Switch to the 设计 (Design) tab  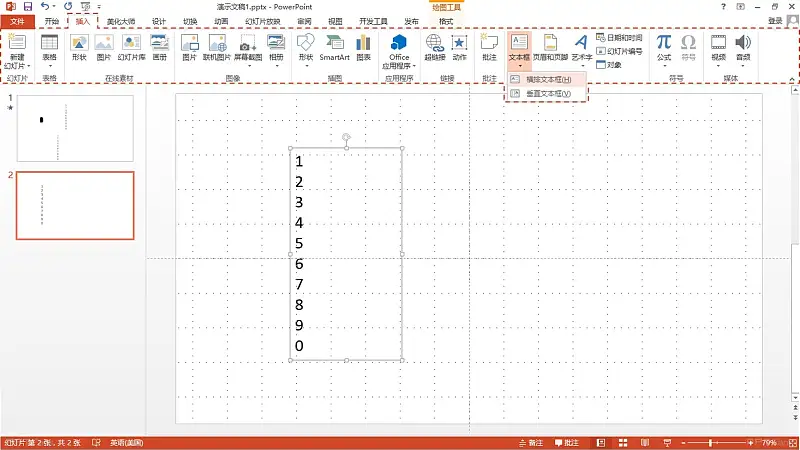[x=159, y=21]
